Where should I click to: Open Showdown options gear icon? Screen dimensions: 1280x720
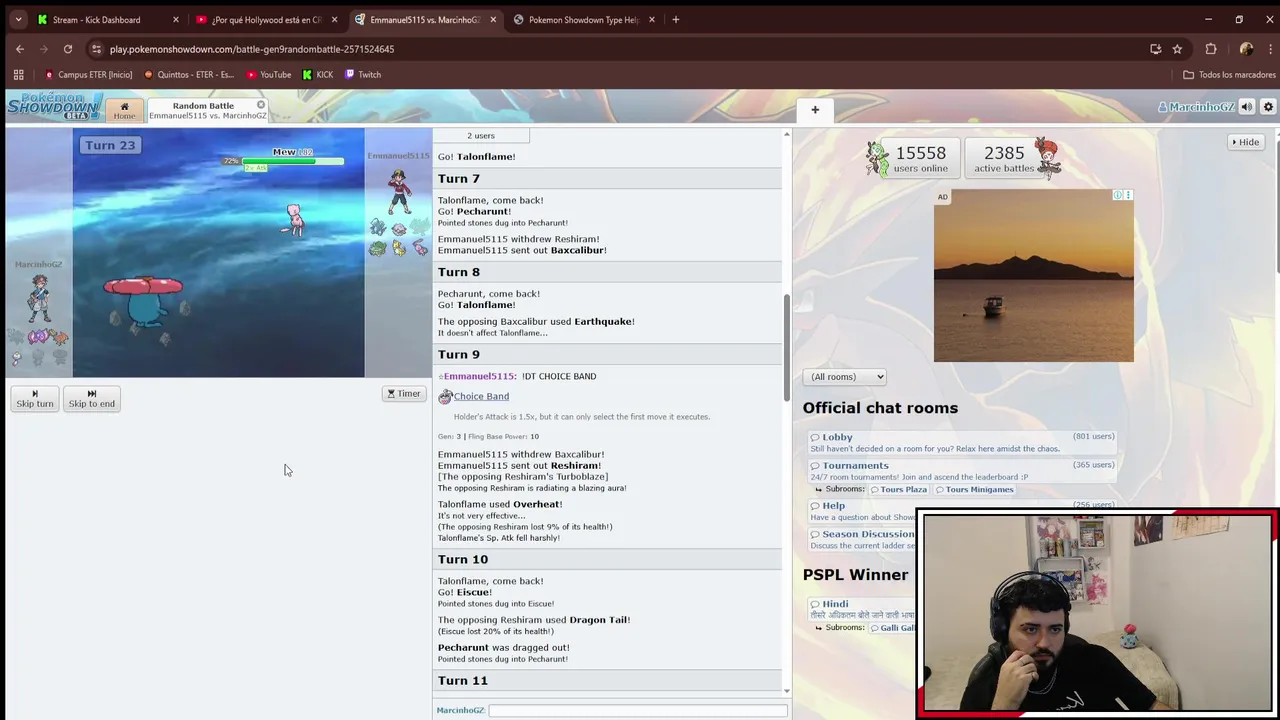pos(1268,107)
